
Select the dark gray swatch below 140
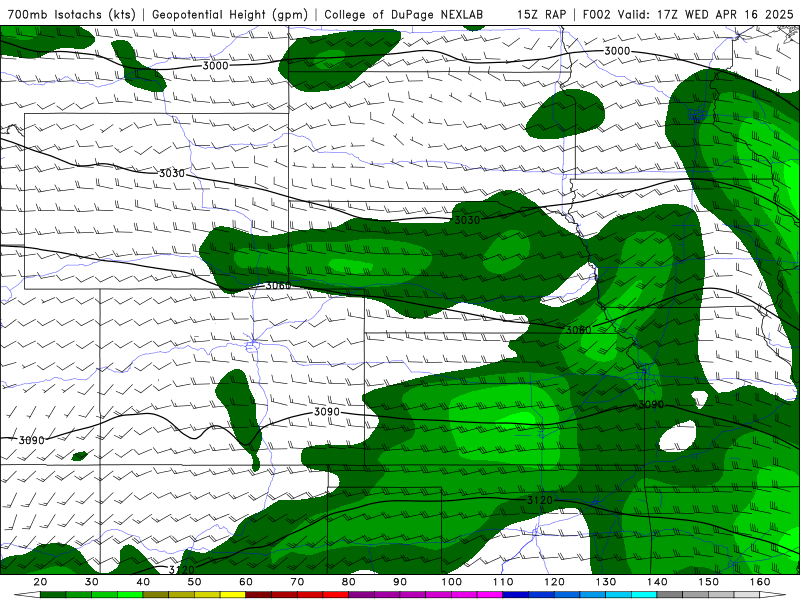[670, 595]
